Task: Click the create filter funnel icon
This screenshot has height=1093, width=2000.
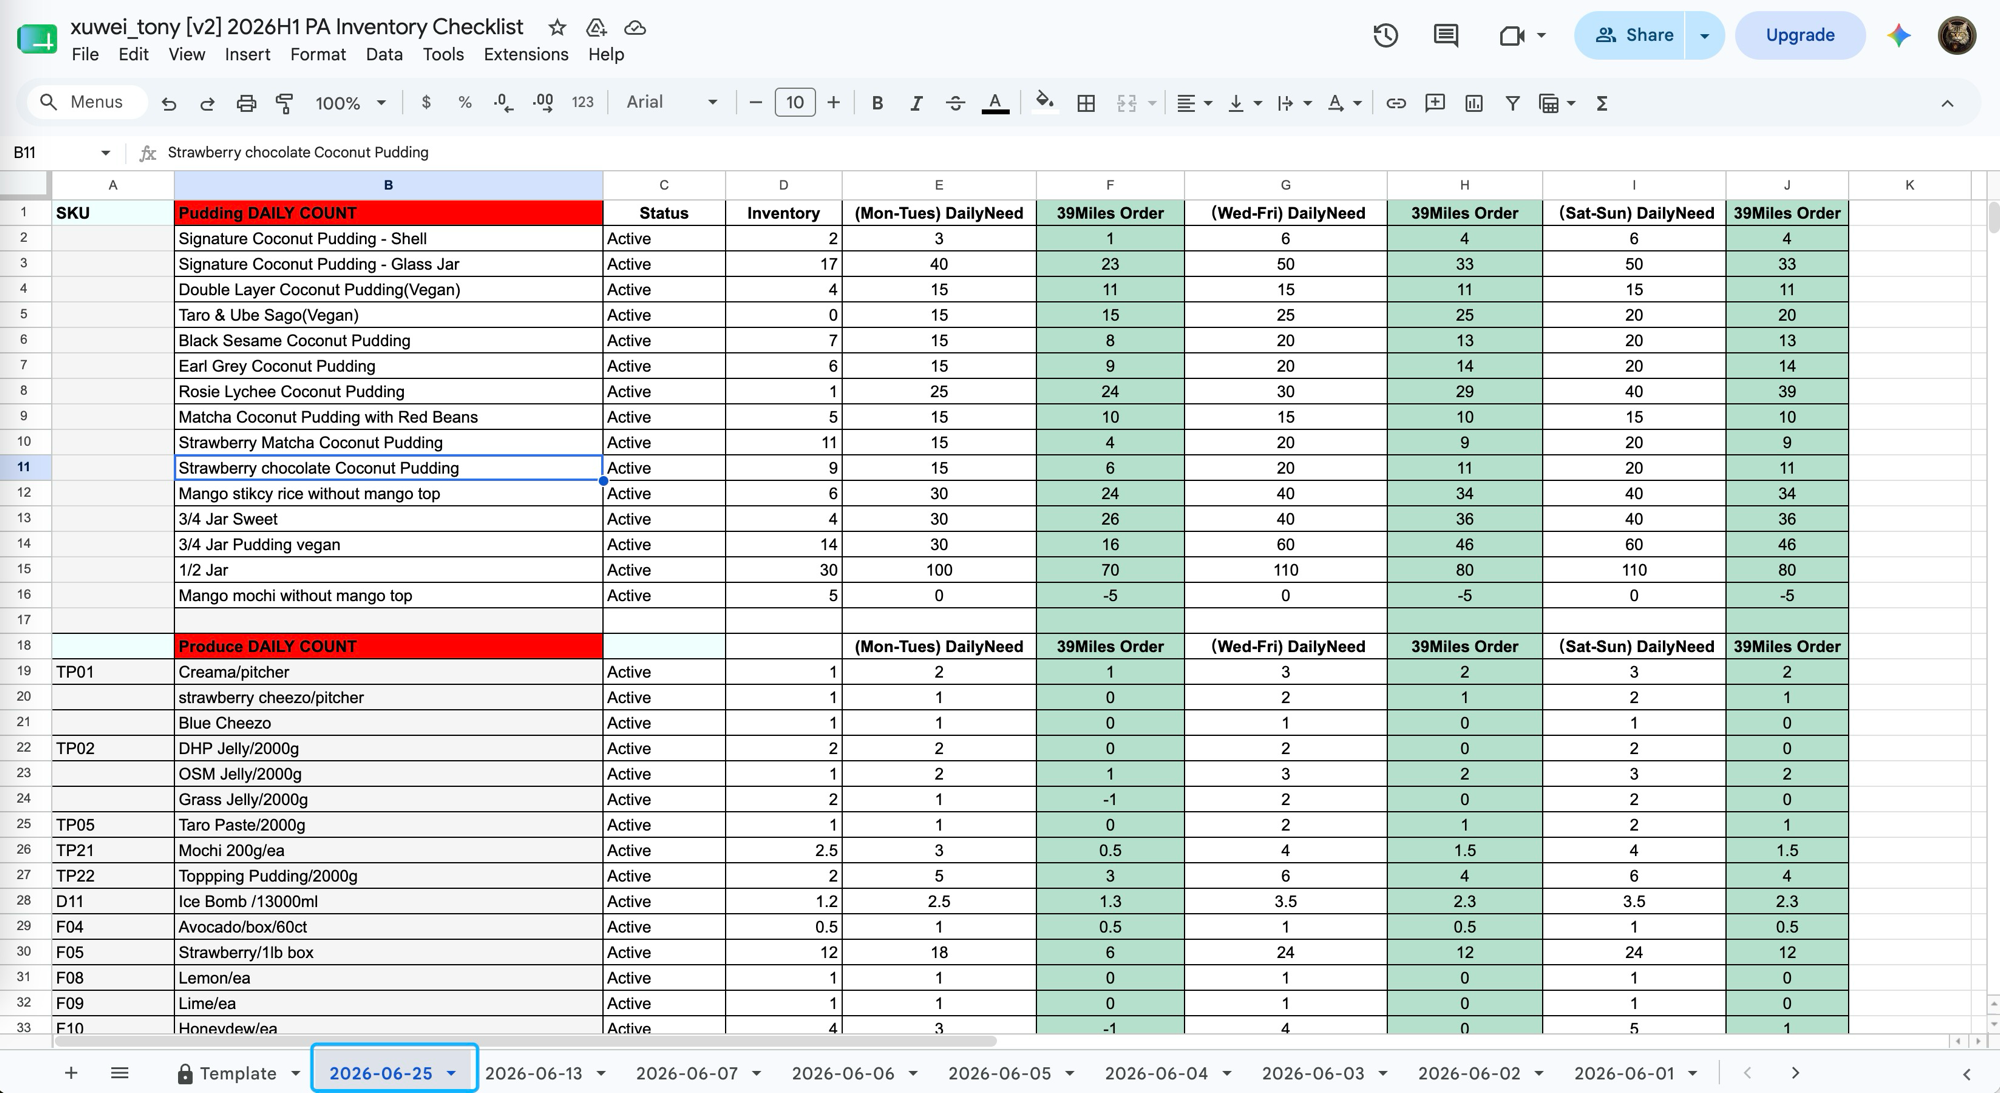Action: (x=1513, y=103)
